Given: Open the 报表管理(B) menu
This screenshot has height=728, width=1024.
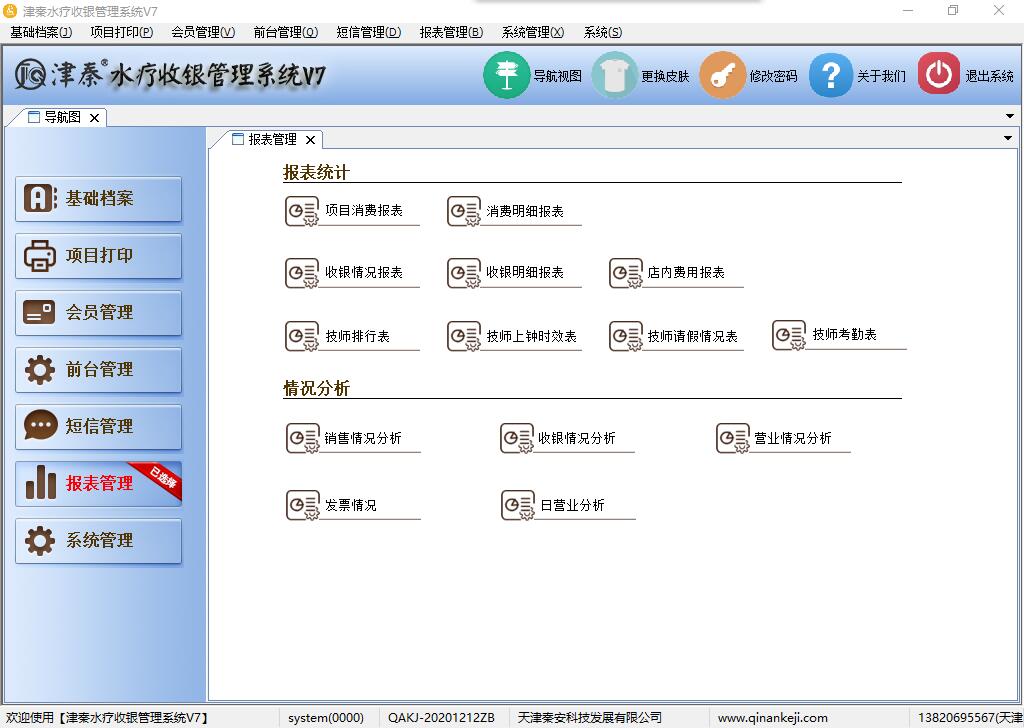Looking at the screenshot, I should pyautogui.click(x=451, y=32).
